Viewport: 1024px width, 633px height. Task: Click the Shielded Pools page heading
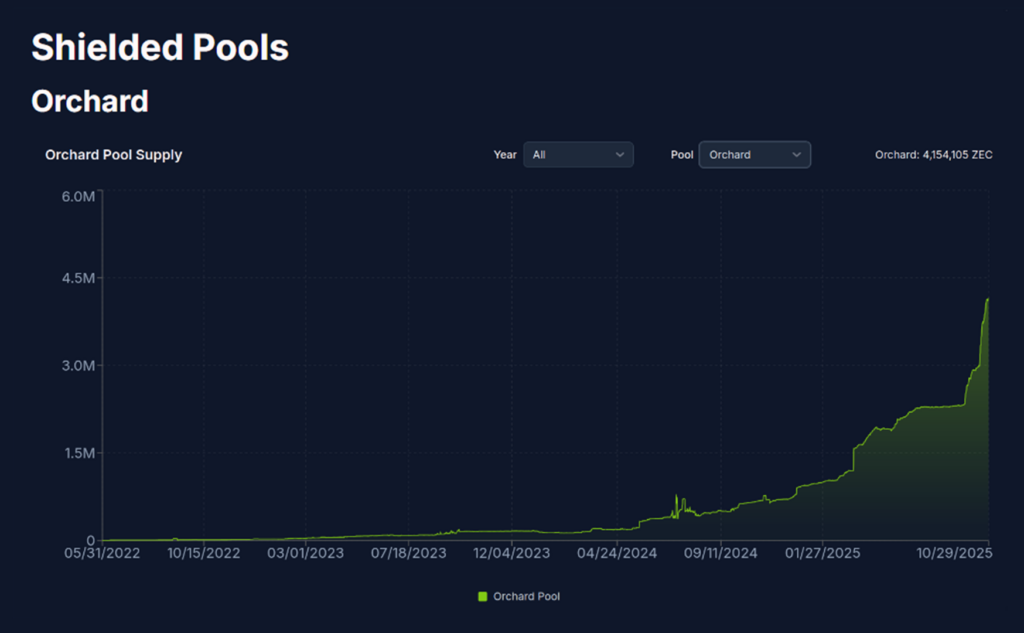(x=160, y=47)
